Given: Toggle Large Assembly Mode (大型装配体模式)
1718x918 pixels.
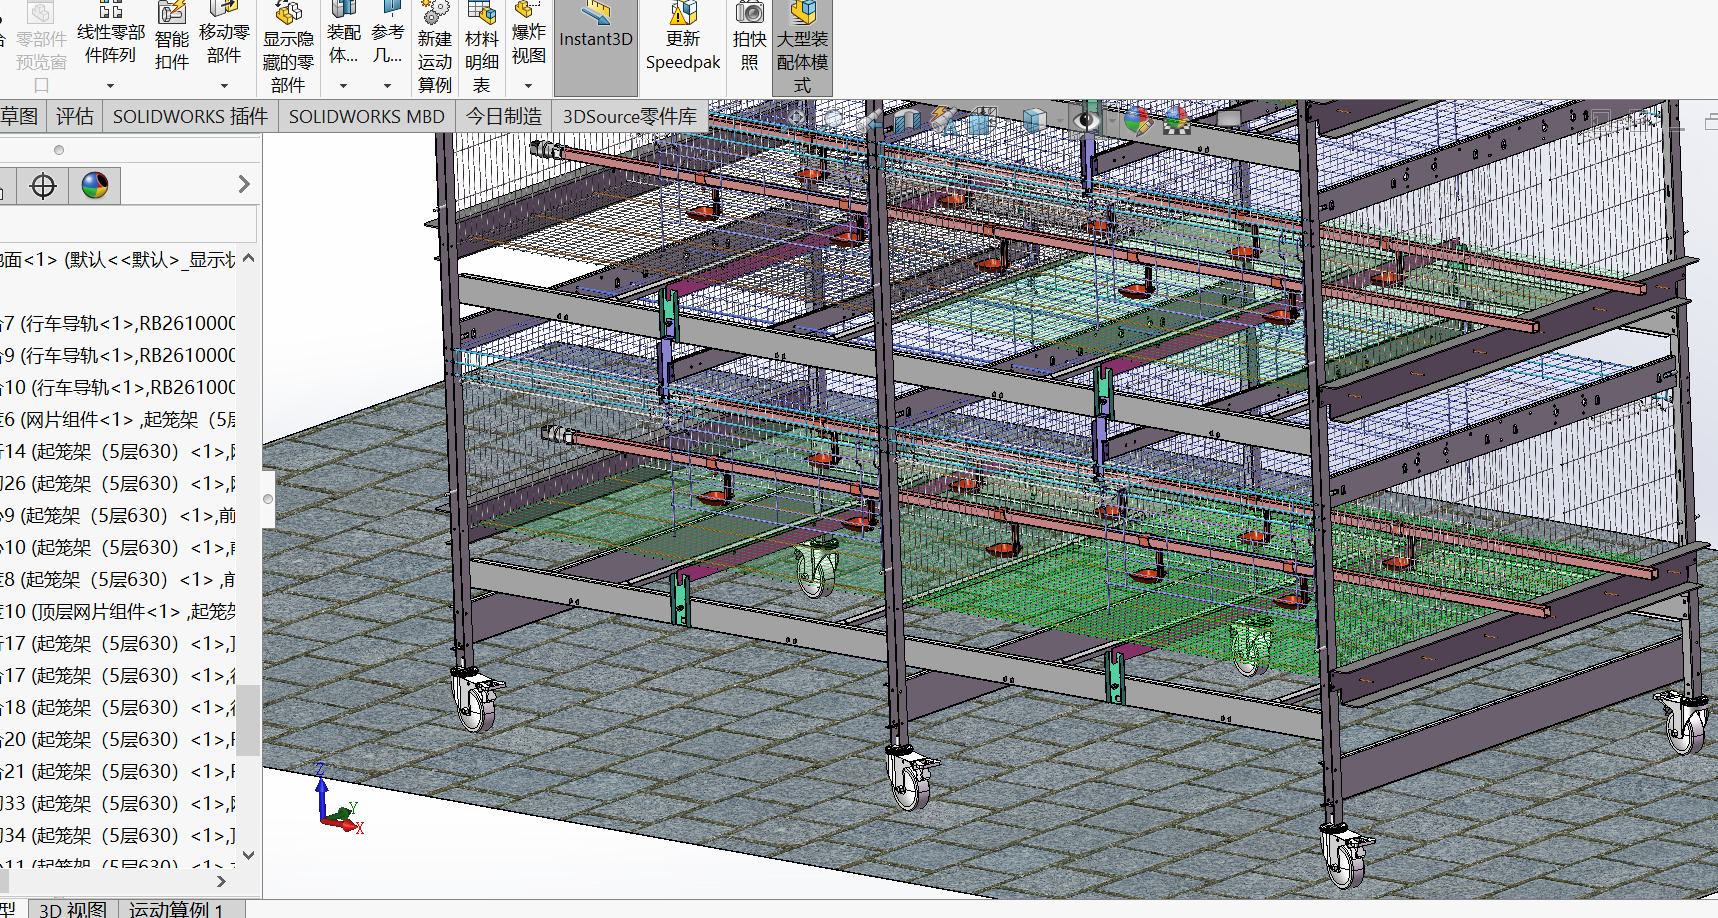Looking at the screenshot, I should 802,48.
